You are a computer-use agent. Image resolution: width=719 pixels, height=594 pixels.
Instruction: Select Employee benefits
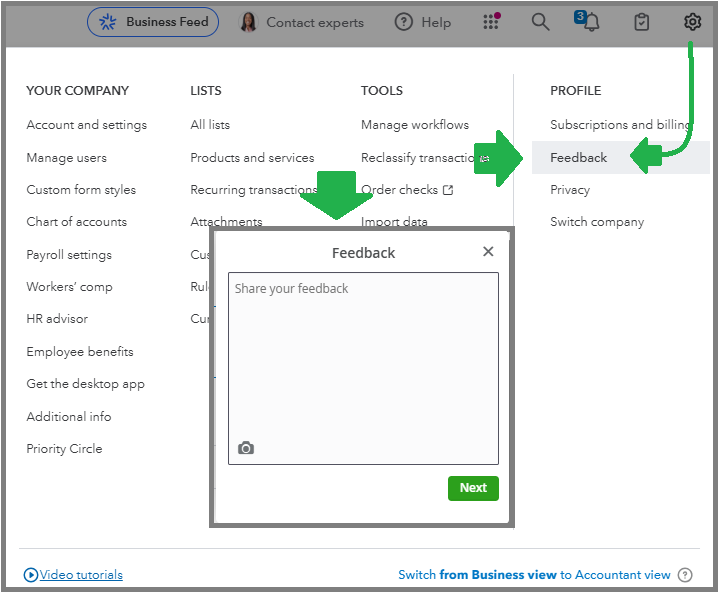tap(80, 352)
